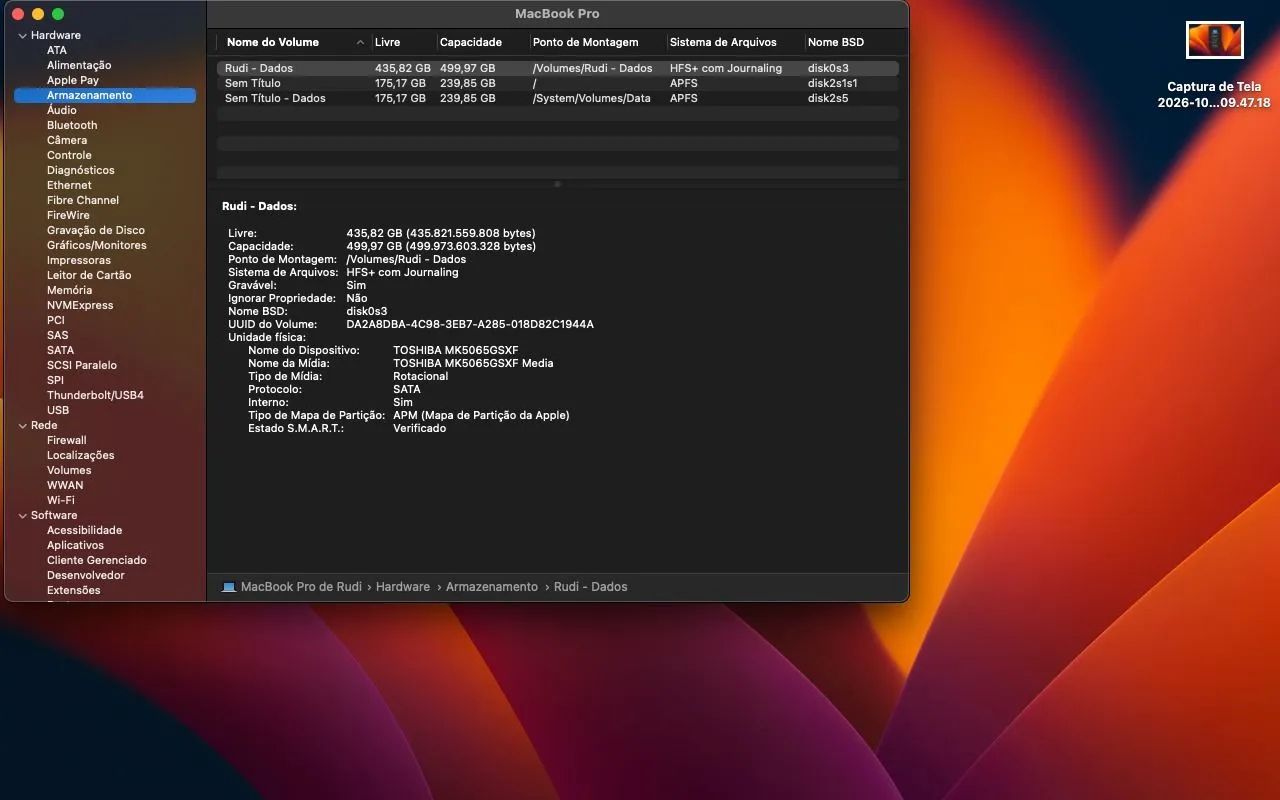
Task: Open Acessibilidade under Software
Action: 84,530
